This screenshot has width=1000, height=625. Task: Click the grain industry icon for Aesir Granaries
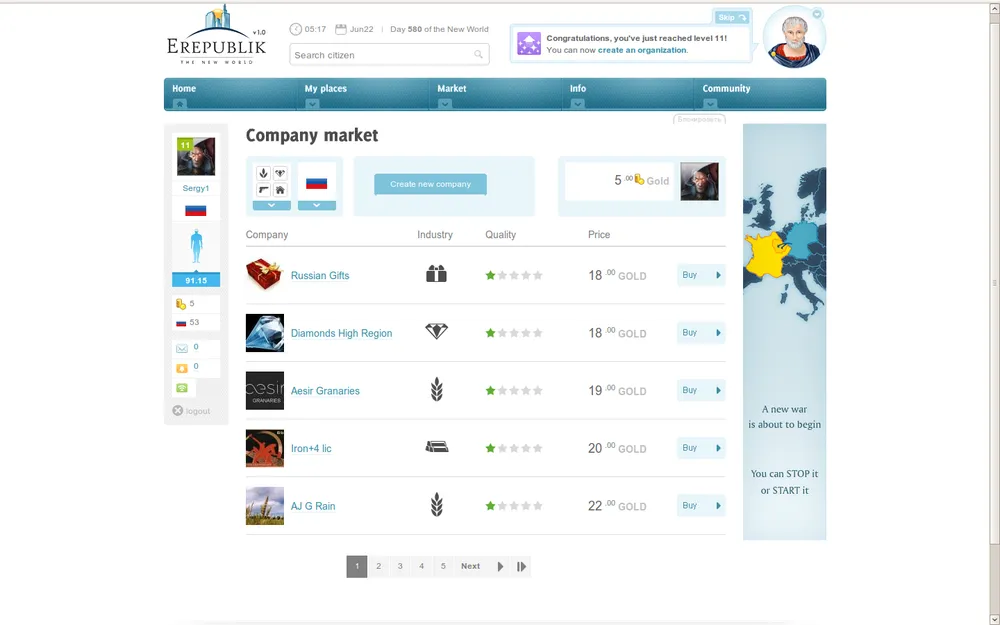coord(436,390)
